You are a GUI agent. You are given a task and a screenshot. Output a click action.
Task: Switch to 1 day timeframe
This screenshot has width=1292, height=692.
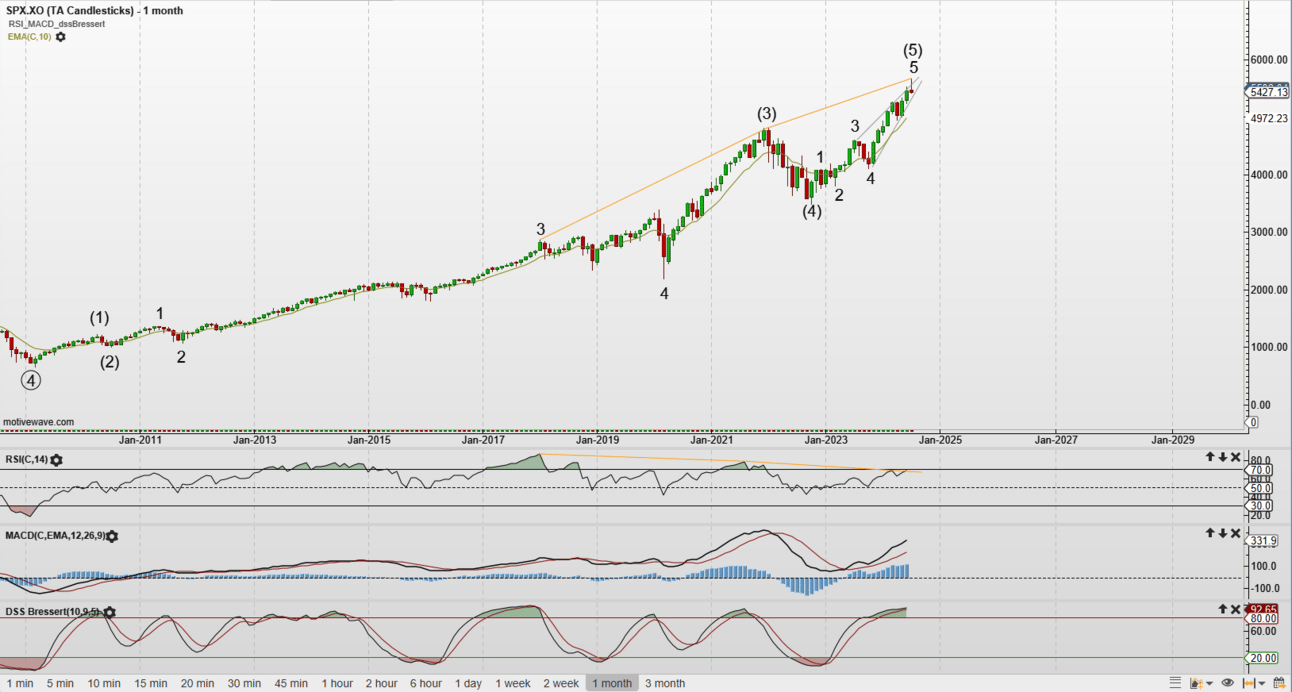point(468,683)
